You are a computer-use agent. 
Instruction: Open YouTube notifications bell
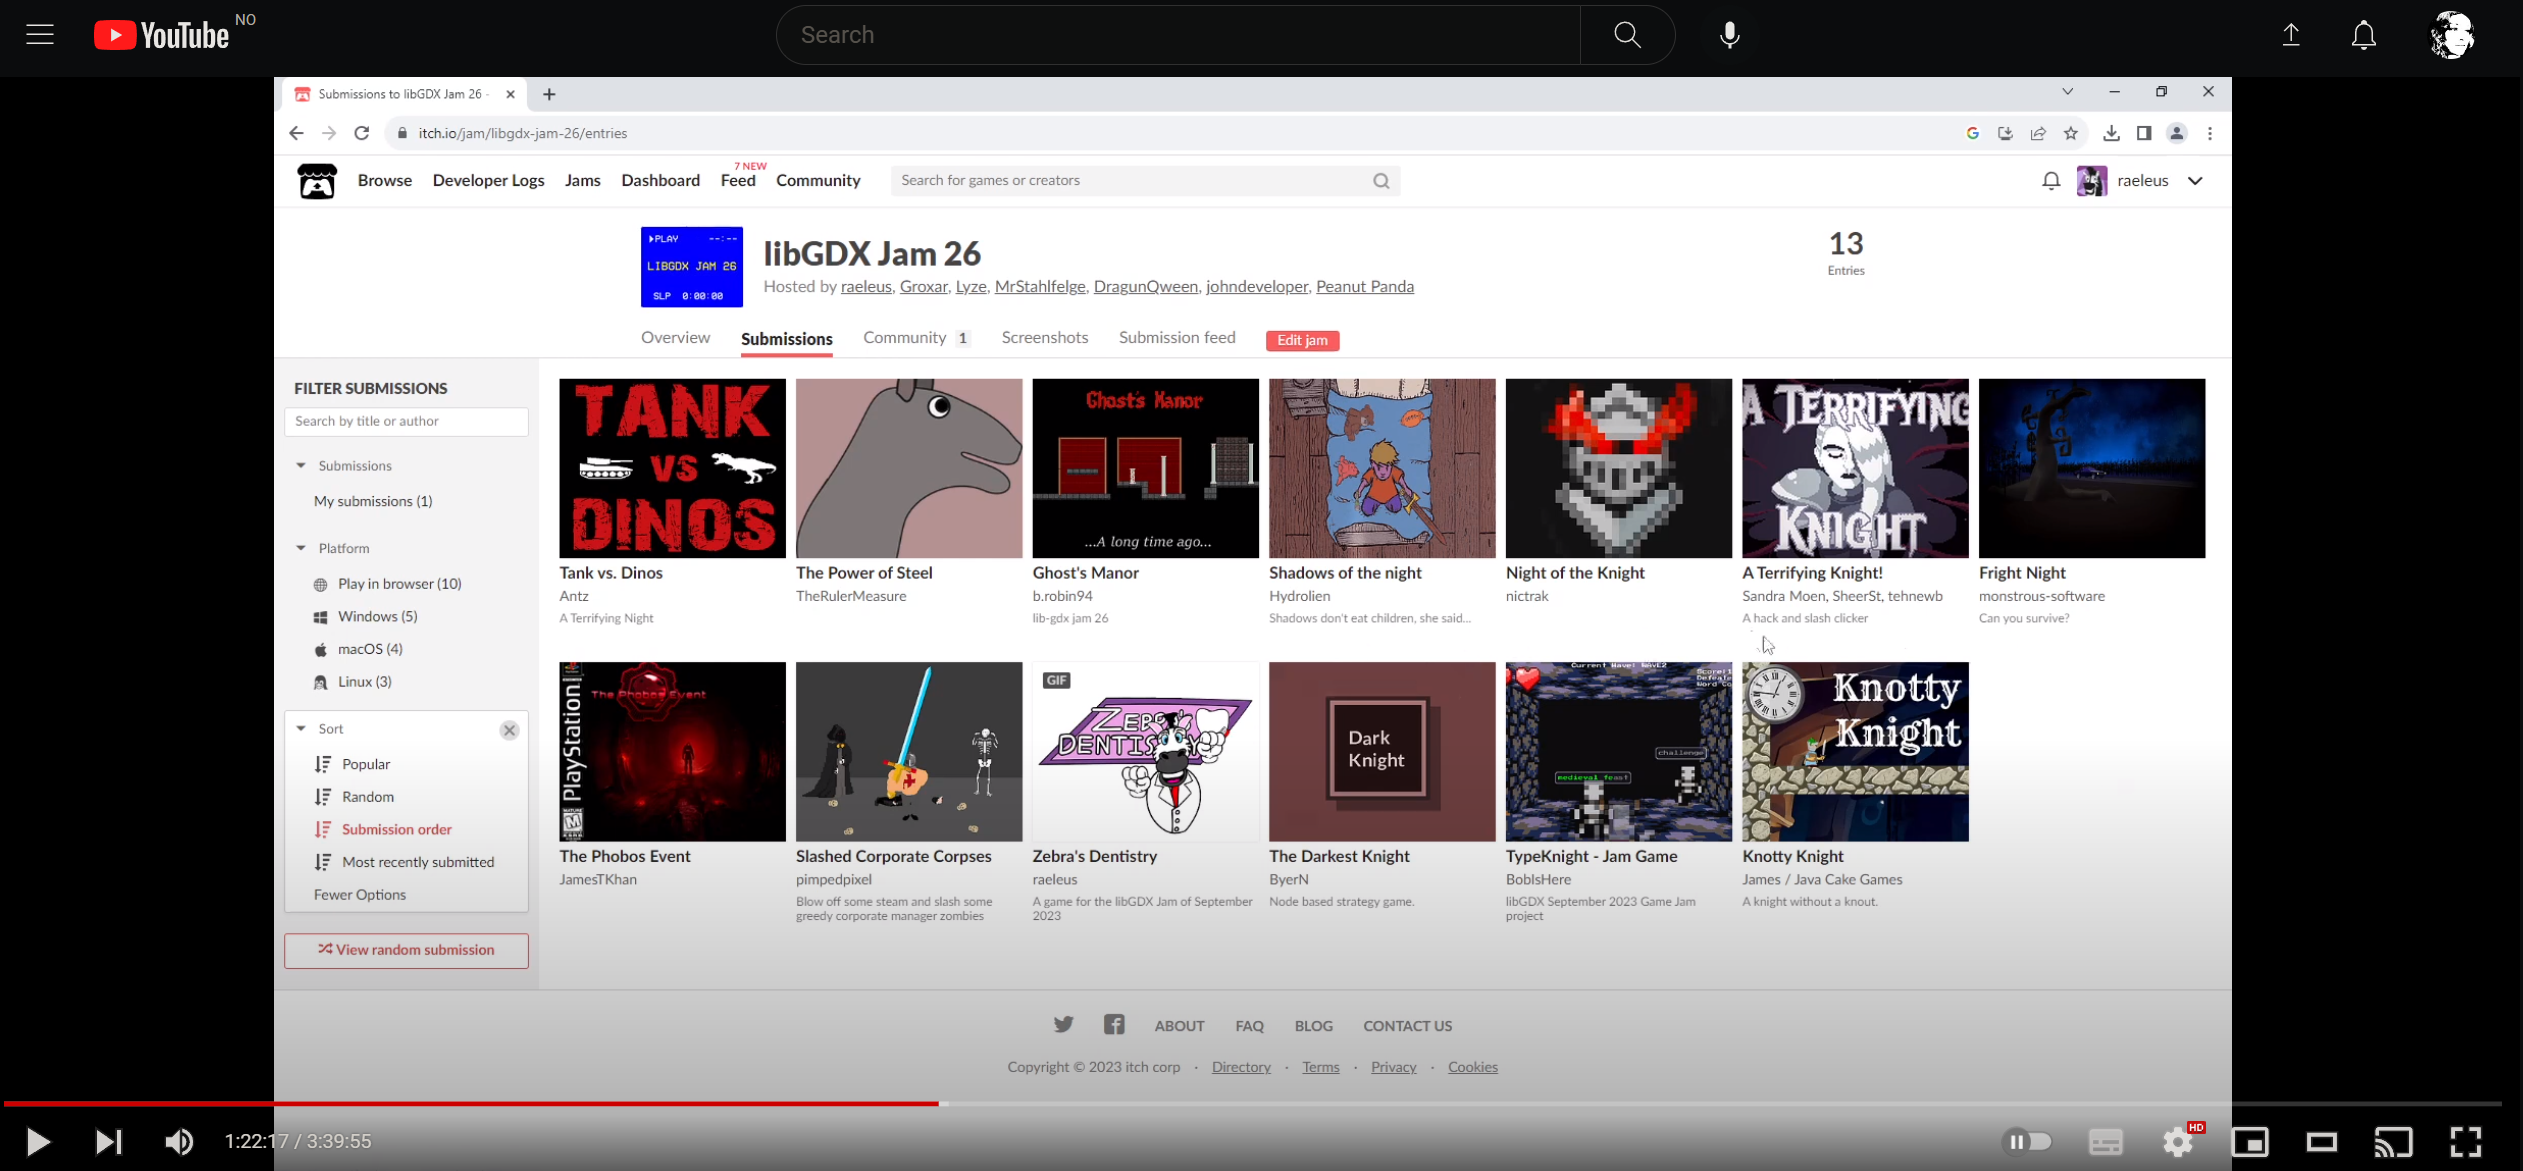click(2363, 34)
